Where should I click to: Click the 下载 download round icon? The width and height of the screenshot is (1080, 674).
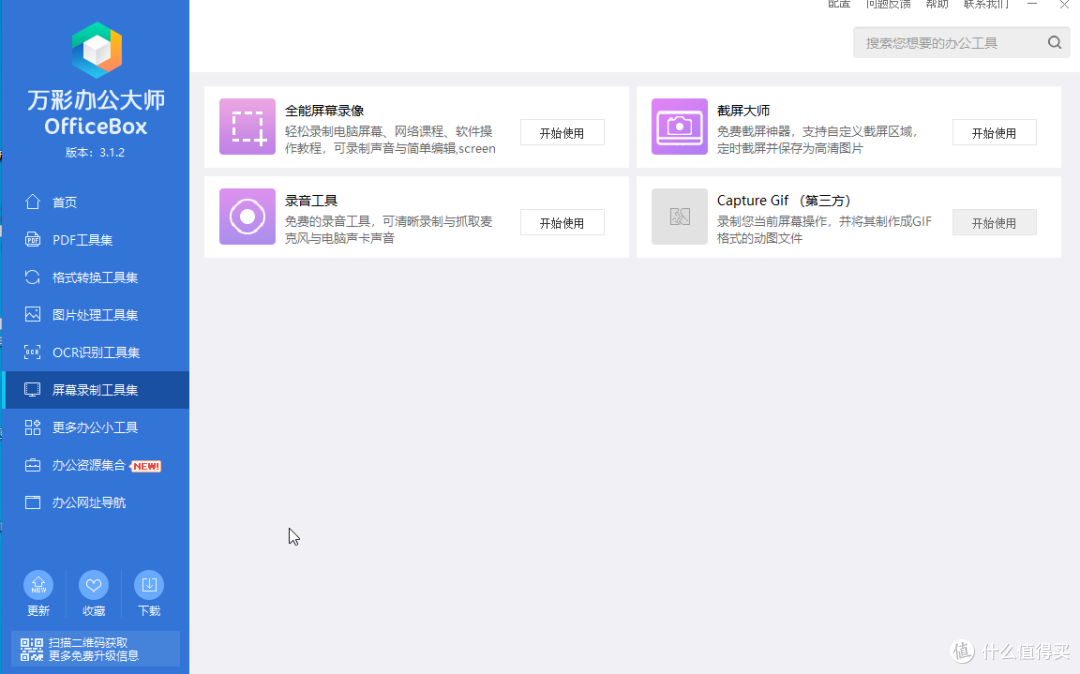149,585
